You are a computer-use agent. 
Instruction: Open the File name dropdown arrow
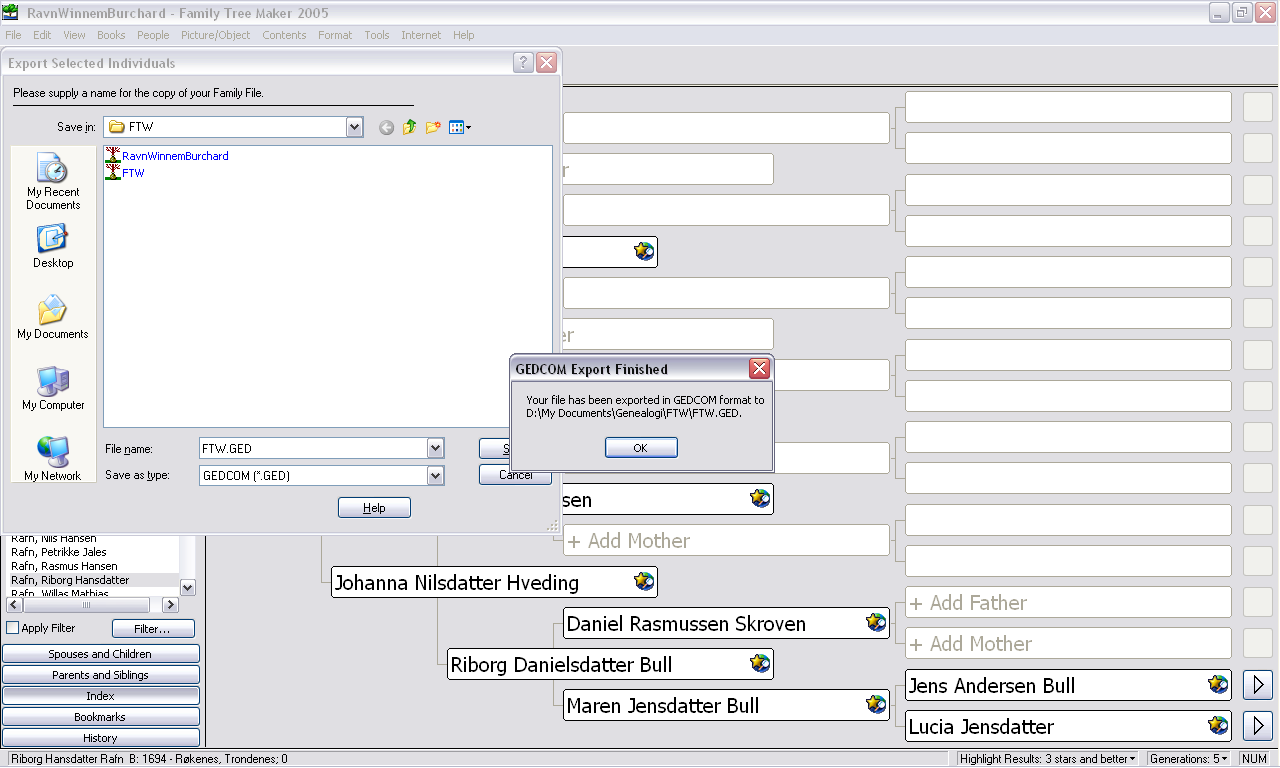tap(435, 449)
